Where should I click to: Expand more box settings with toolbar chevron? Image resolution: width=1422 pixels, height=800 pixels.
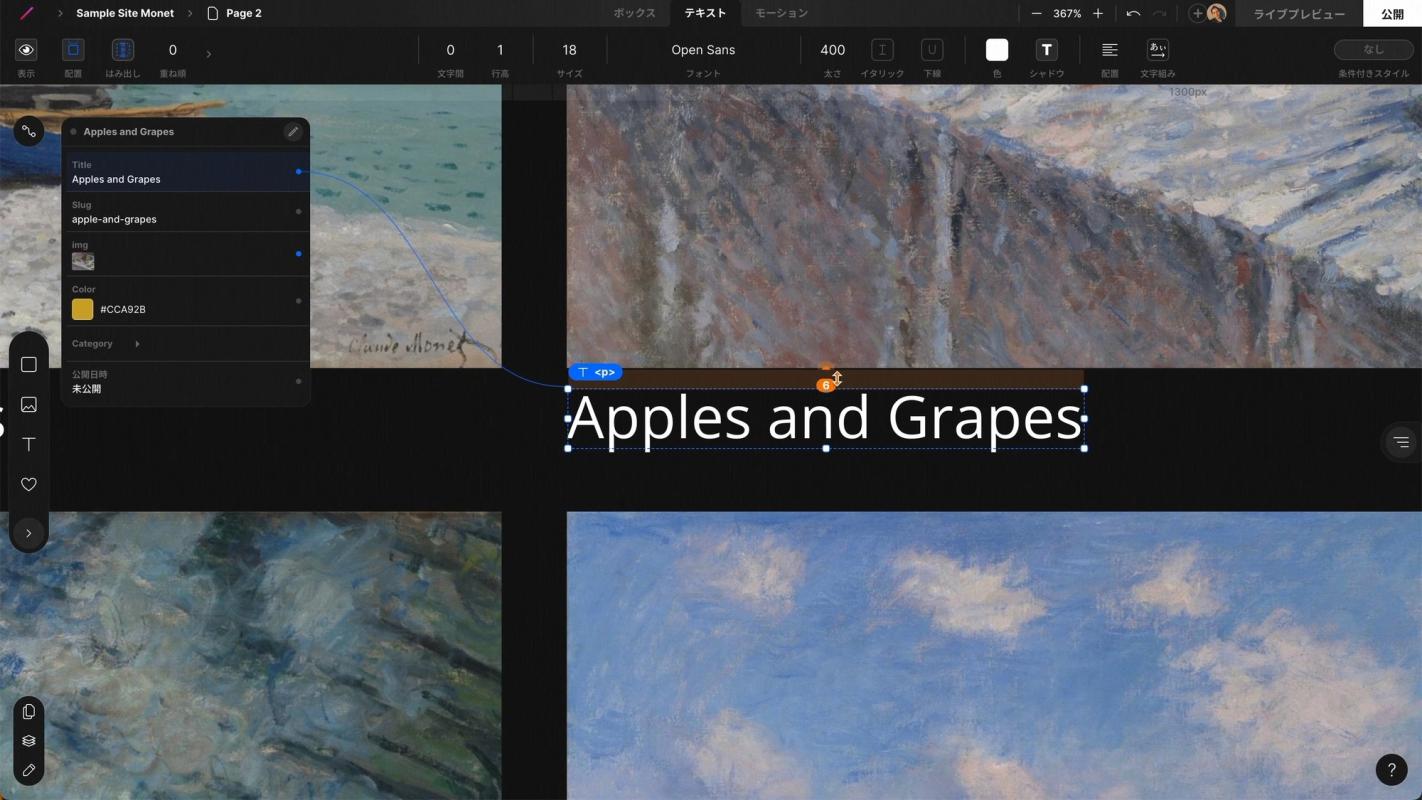(208, 54)
